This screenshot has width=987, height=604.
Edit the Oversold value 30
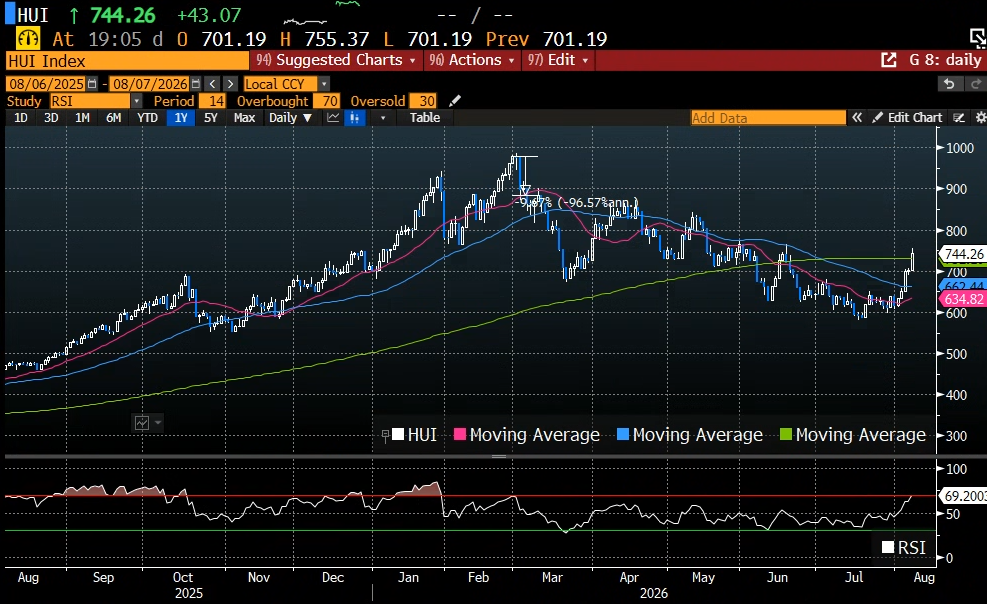point(424,101)
